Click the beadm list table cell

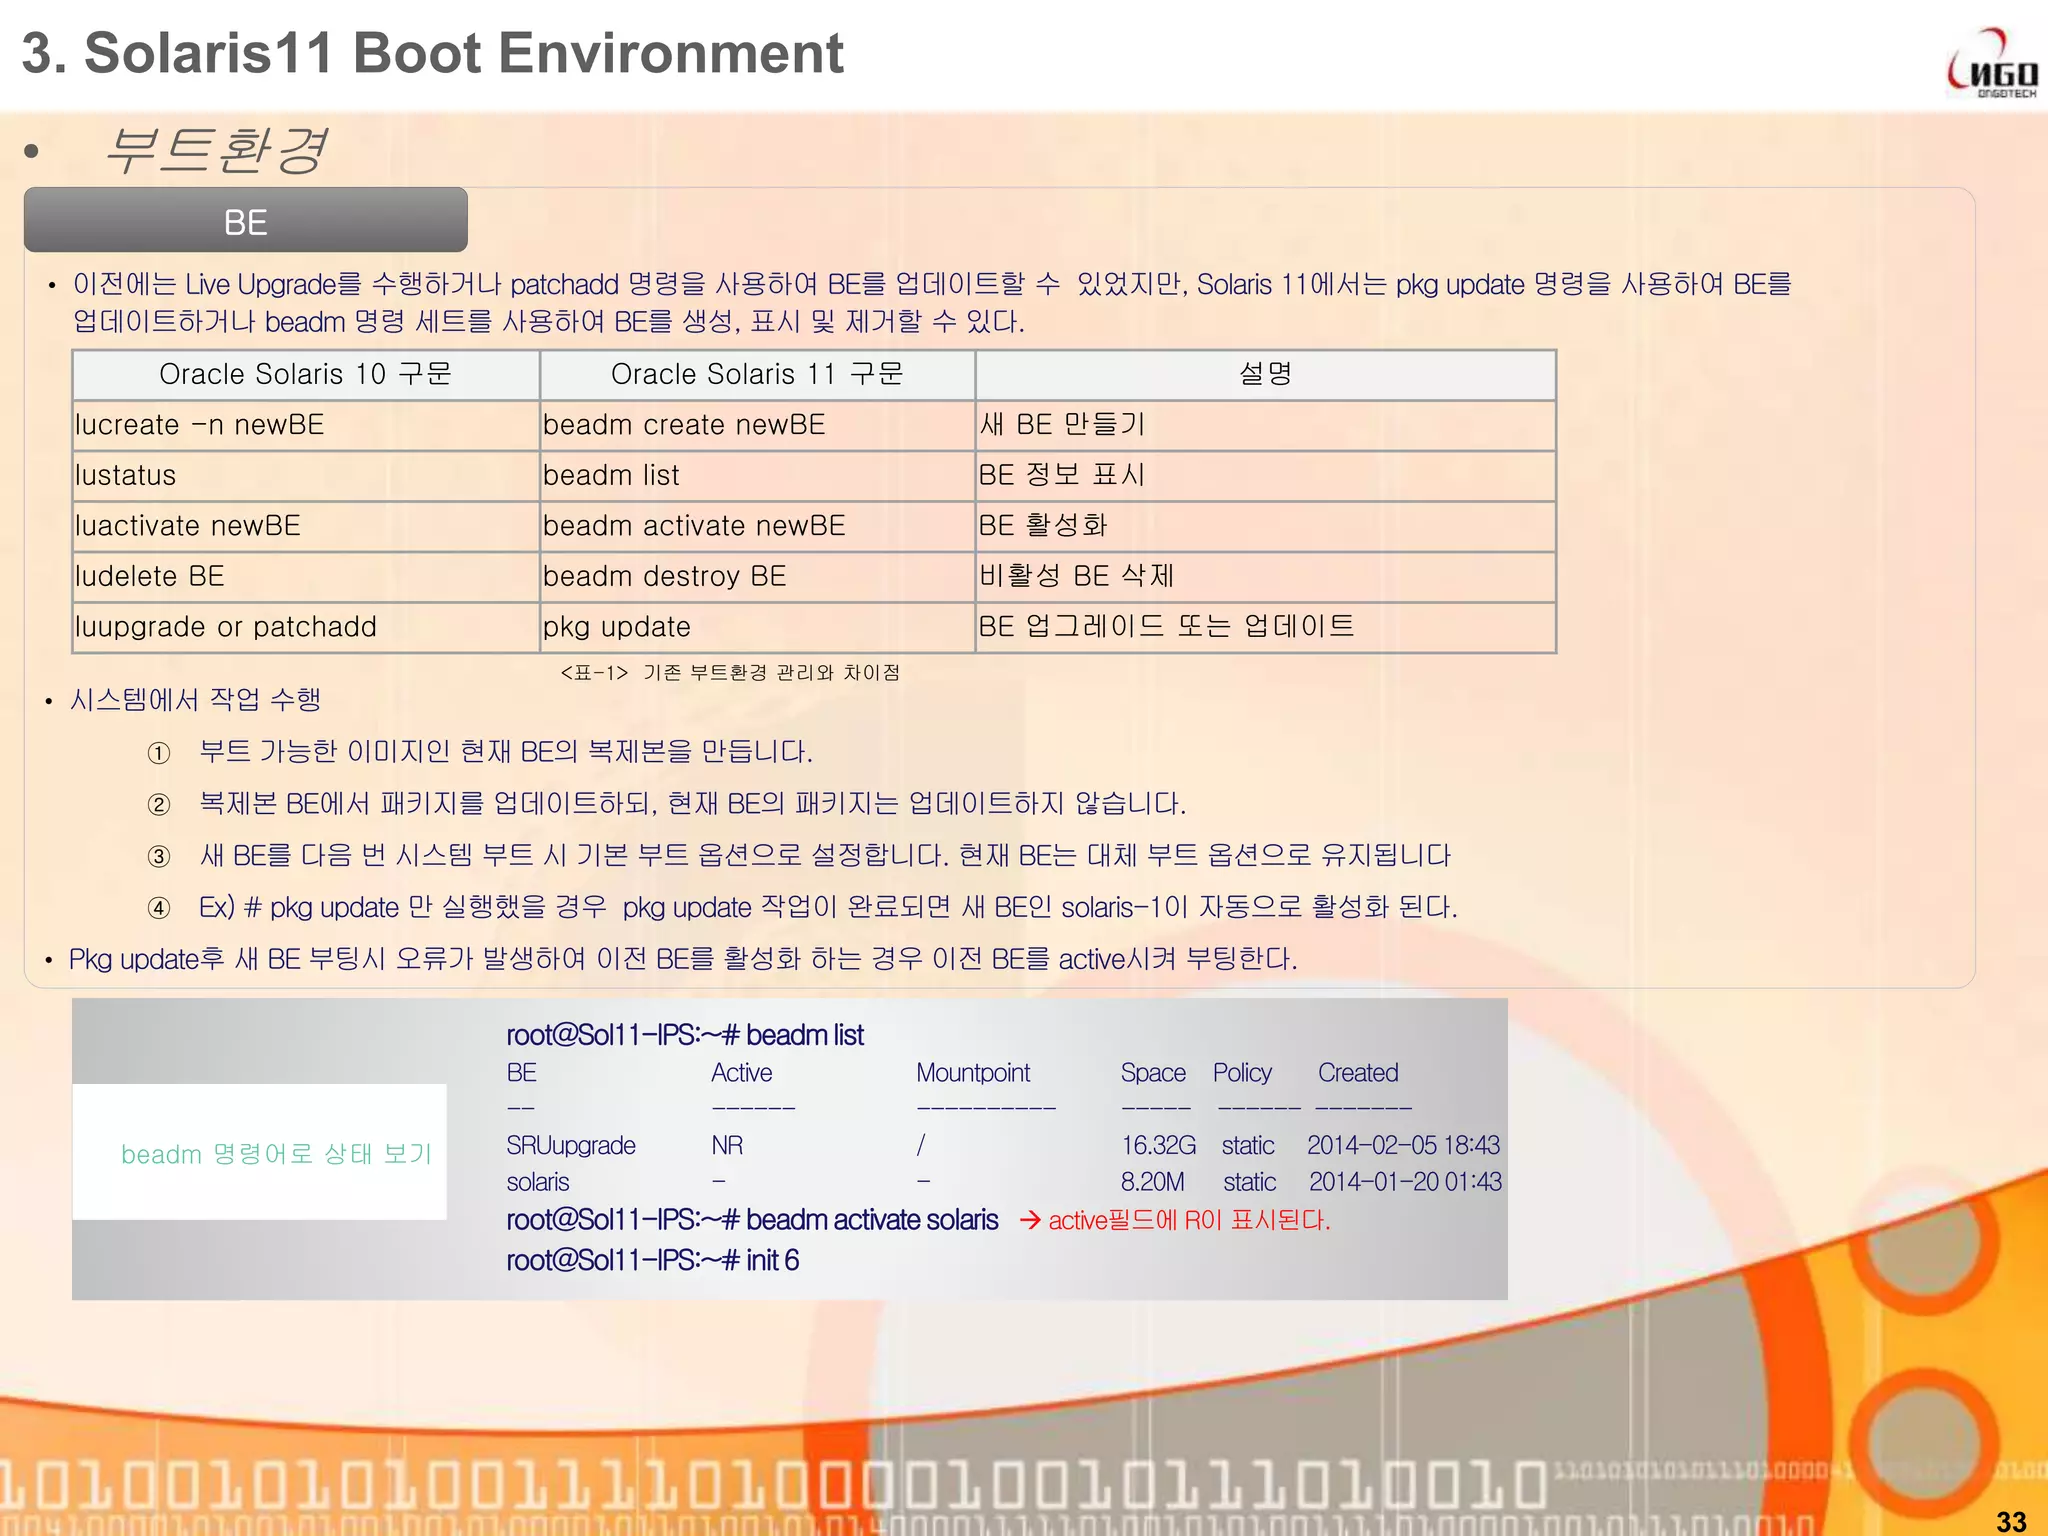pos(757,476)
